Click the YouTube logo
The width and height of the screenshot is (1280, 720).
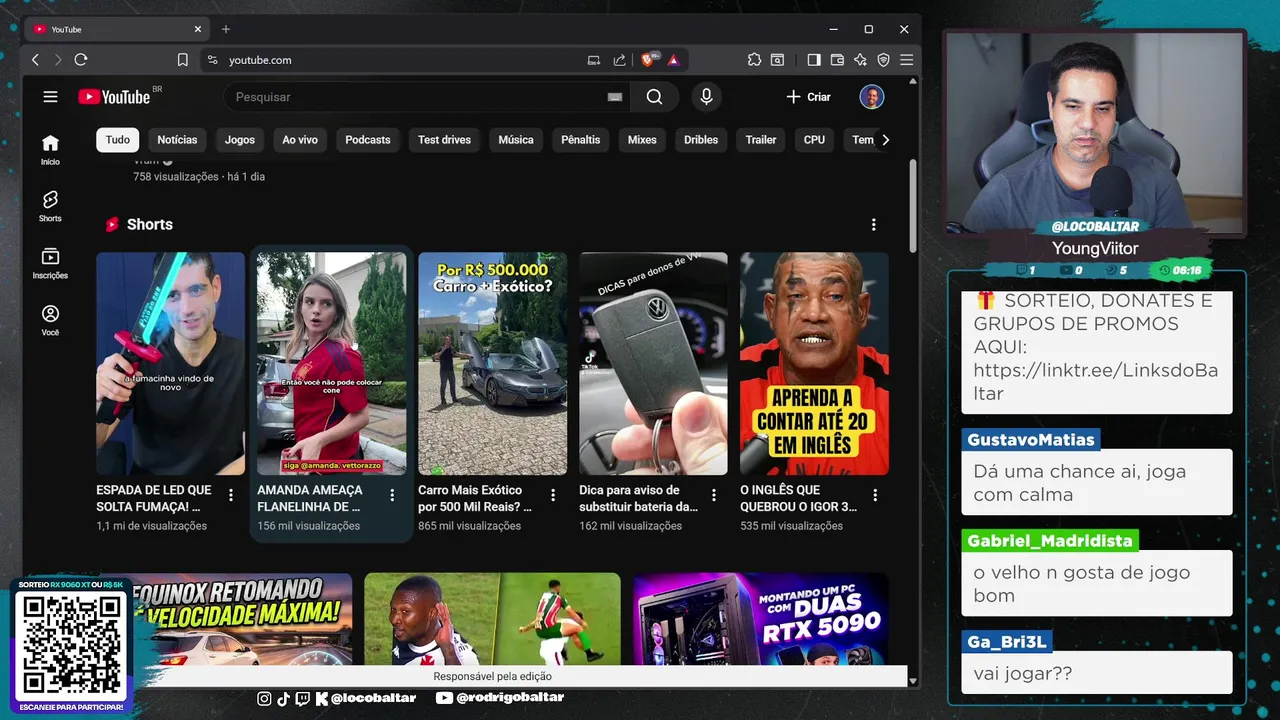[114, 97]
